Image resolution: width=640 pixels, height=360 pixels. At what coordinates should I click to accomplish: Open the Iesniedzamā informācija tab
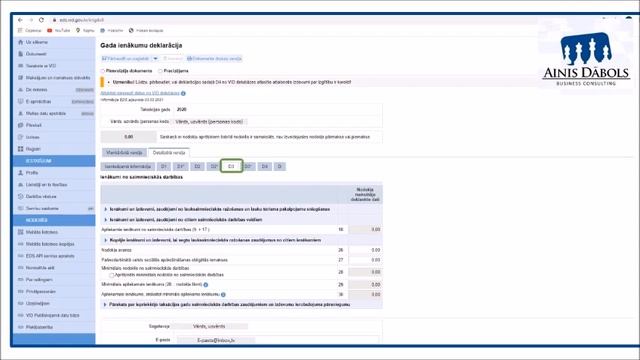point(128,167)
